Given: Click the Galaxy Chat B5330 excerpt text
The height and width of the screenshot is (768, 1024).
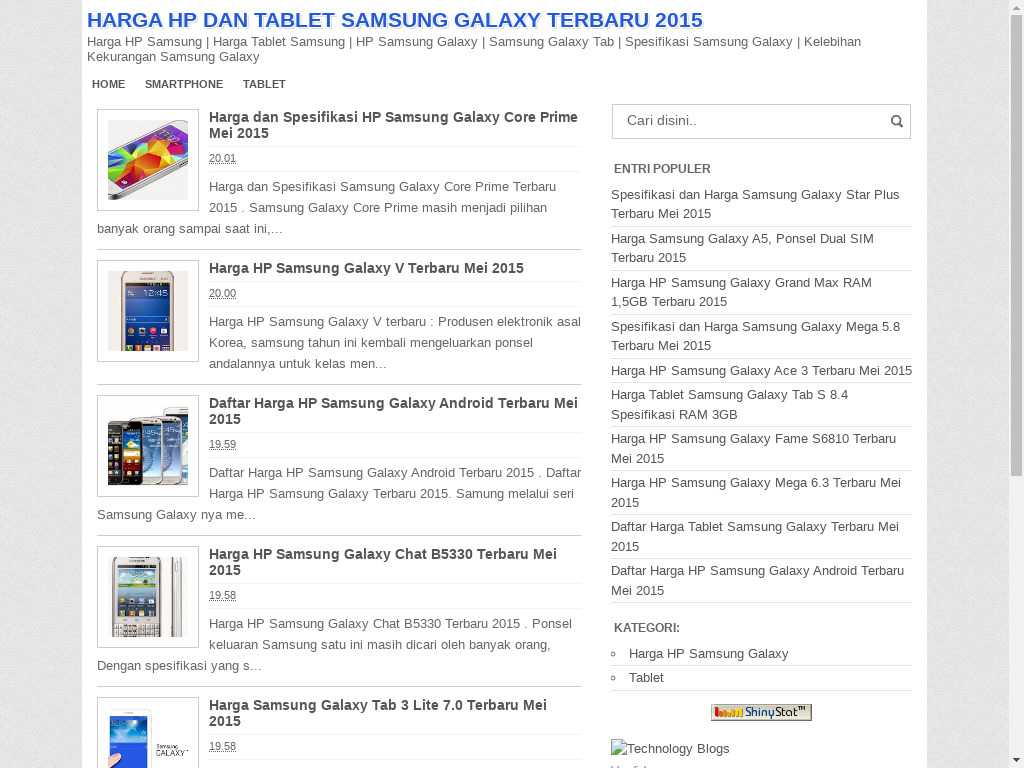Looking at the screenshot, I should (x=334, y=645).
